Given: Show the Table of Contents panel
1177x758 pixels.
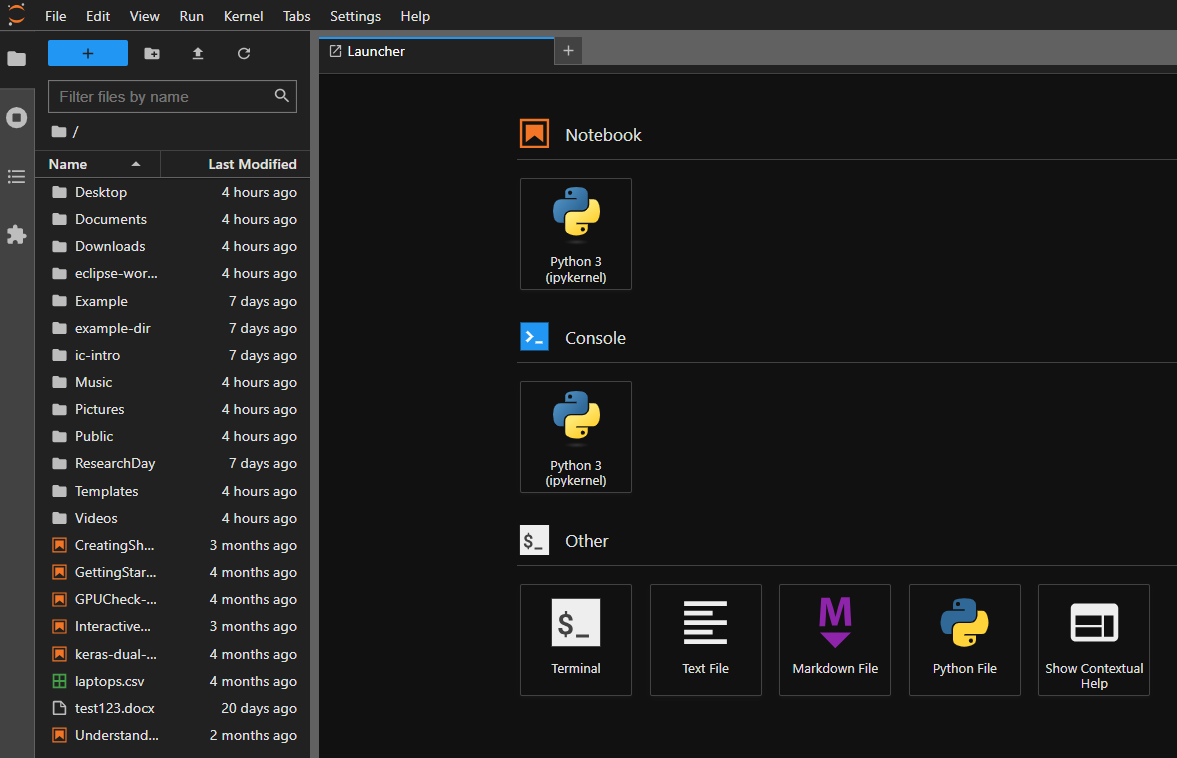Looking at the screenshot, I should coord(16,177).
